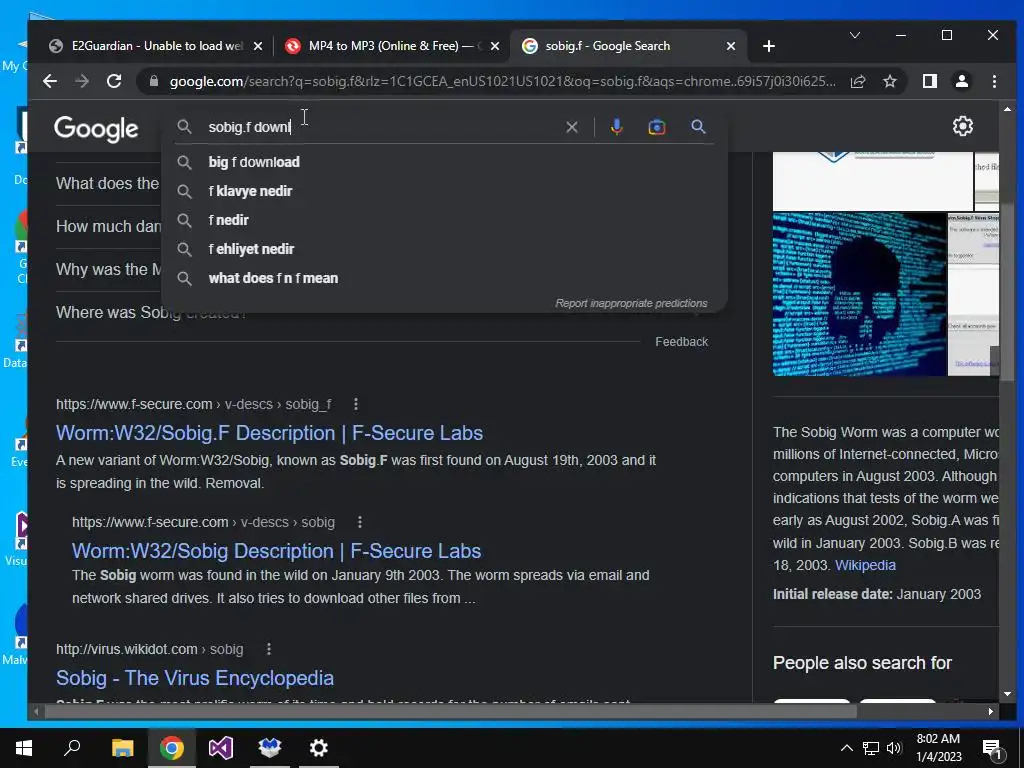
Task: View site information lock icon
Action: [x=154, y=81]
